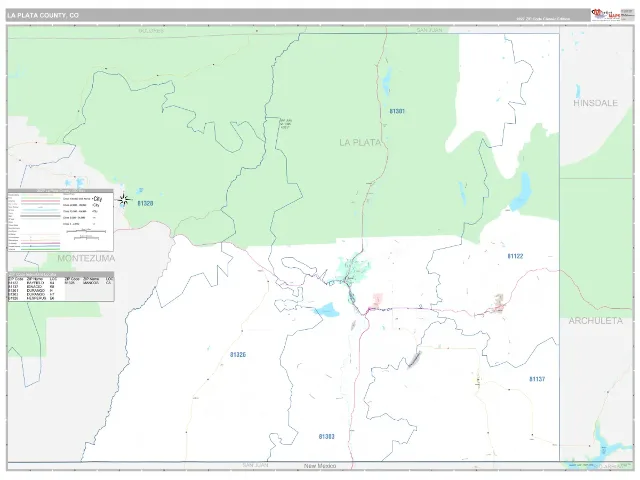The width and height of the screenshot is (640, 480).
Task: Click ZIP code label 81301
Action: click(397, 111)
